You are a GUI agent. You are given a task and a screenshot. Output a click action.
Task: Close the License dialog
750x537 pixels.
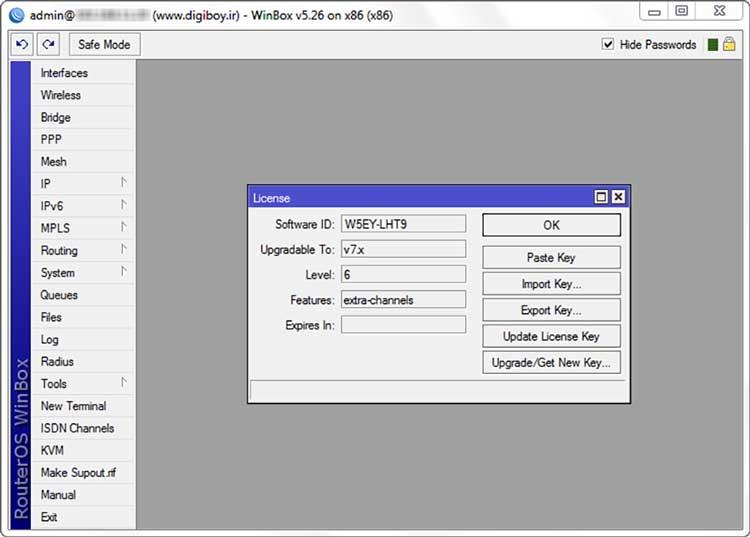[x=618, y=197]
